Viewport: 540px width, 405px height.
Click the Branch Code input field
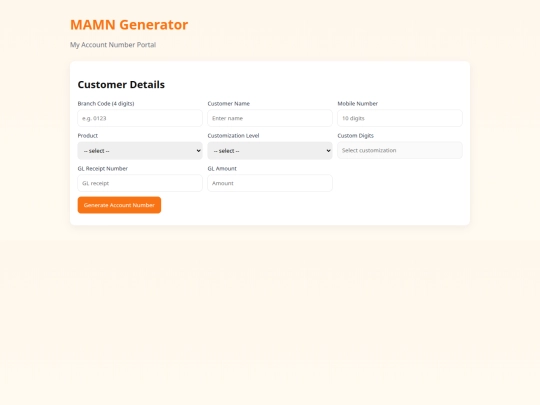[x=140, y=118]
